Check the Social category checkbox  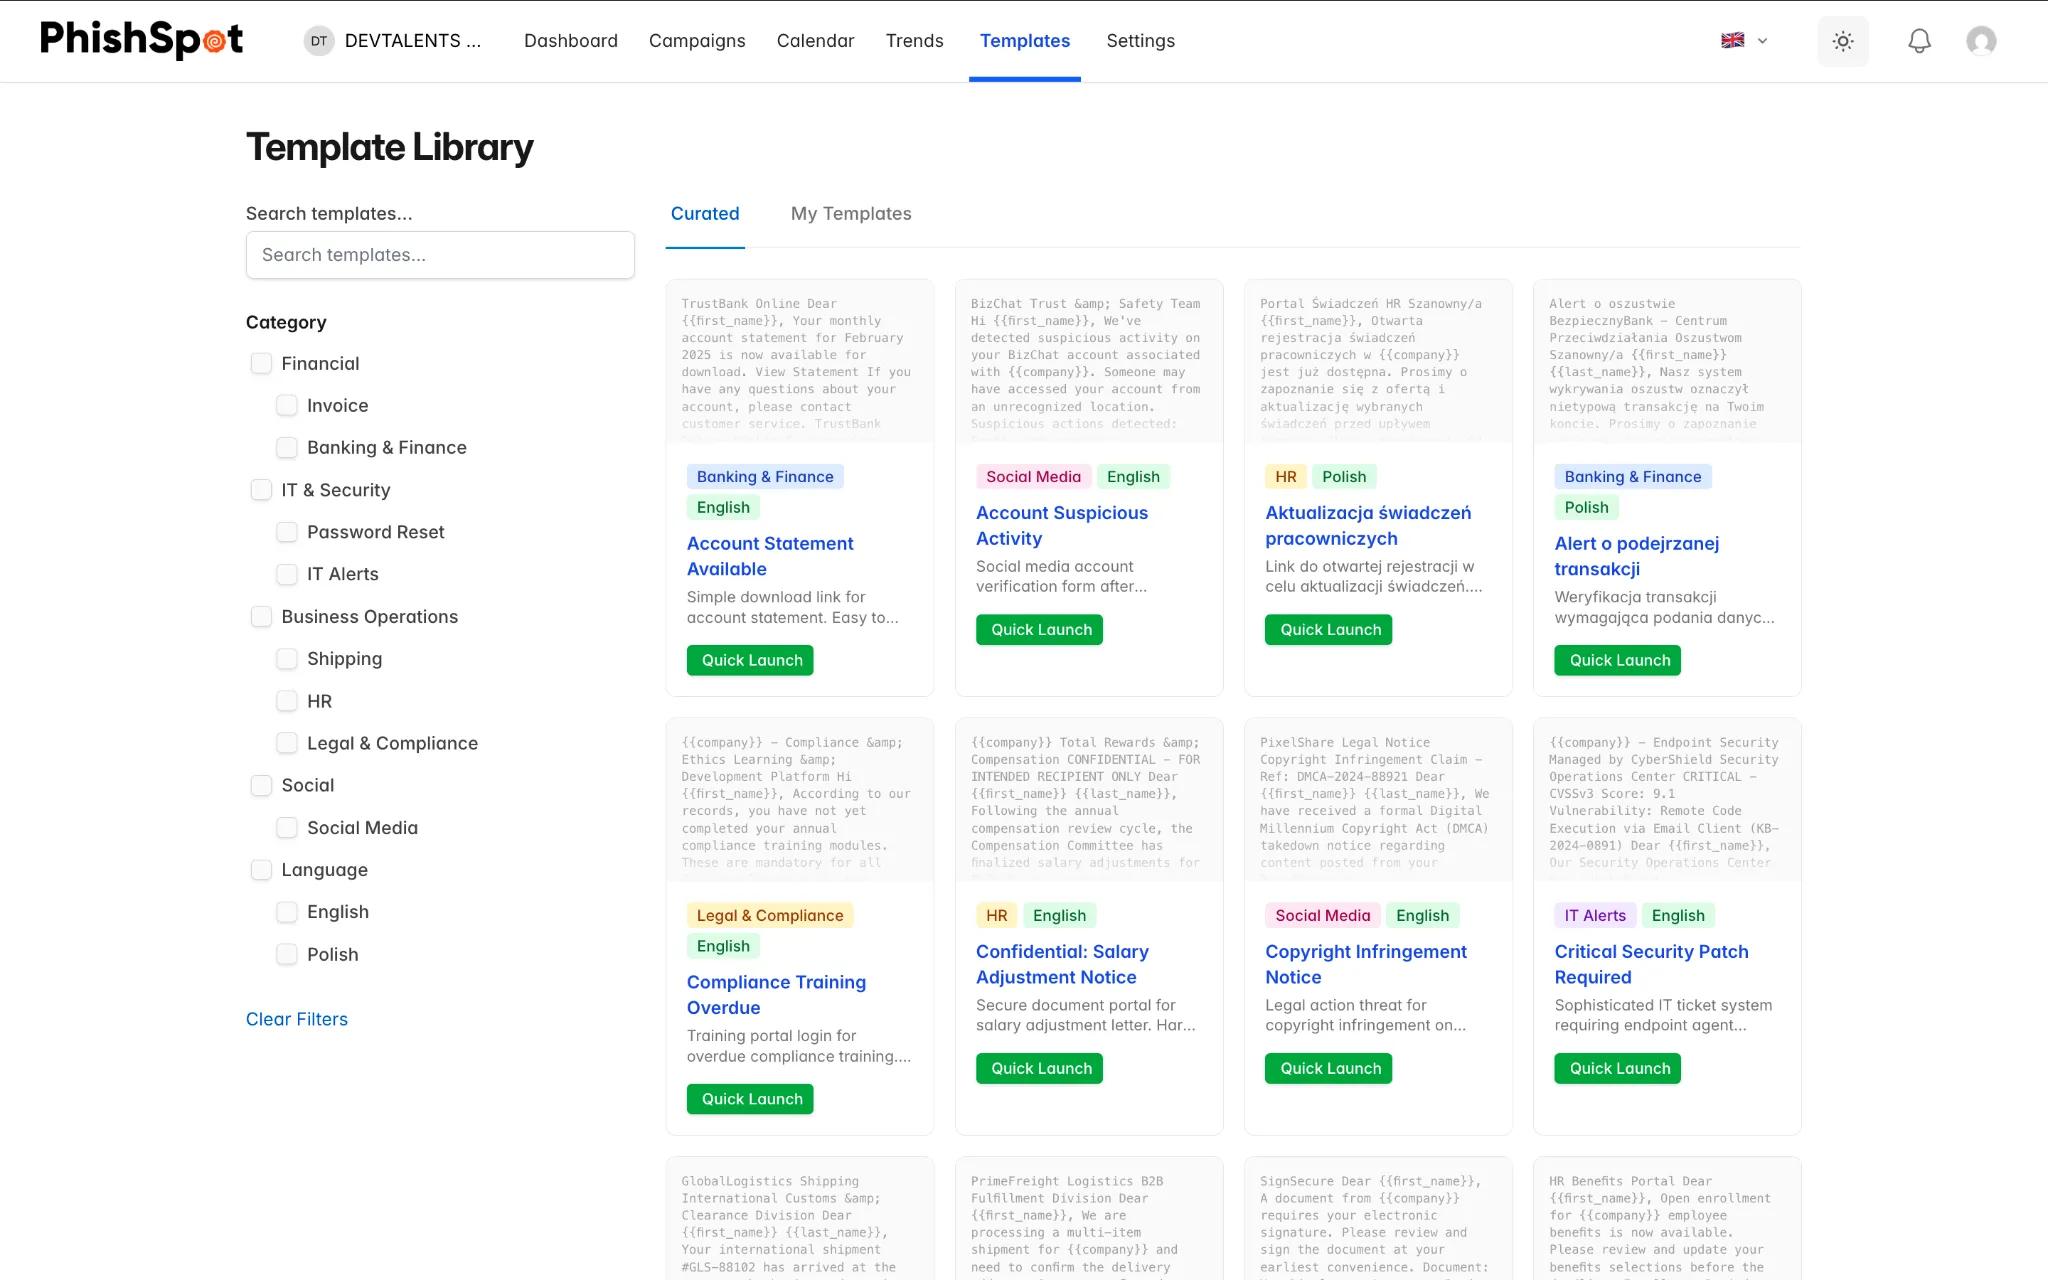click(261, 785)
